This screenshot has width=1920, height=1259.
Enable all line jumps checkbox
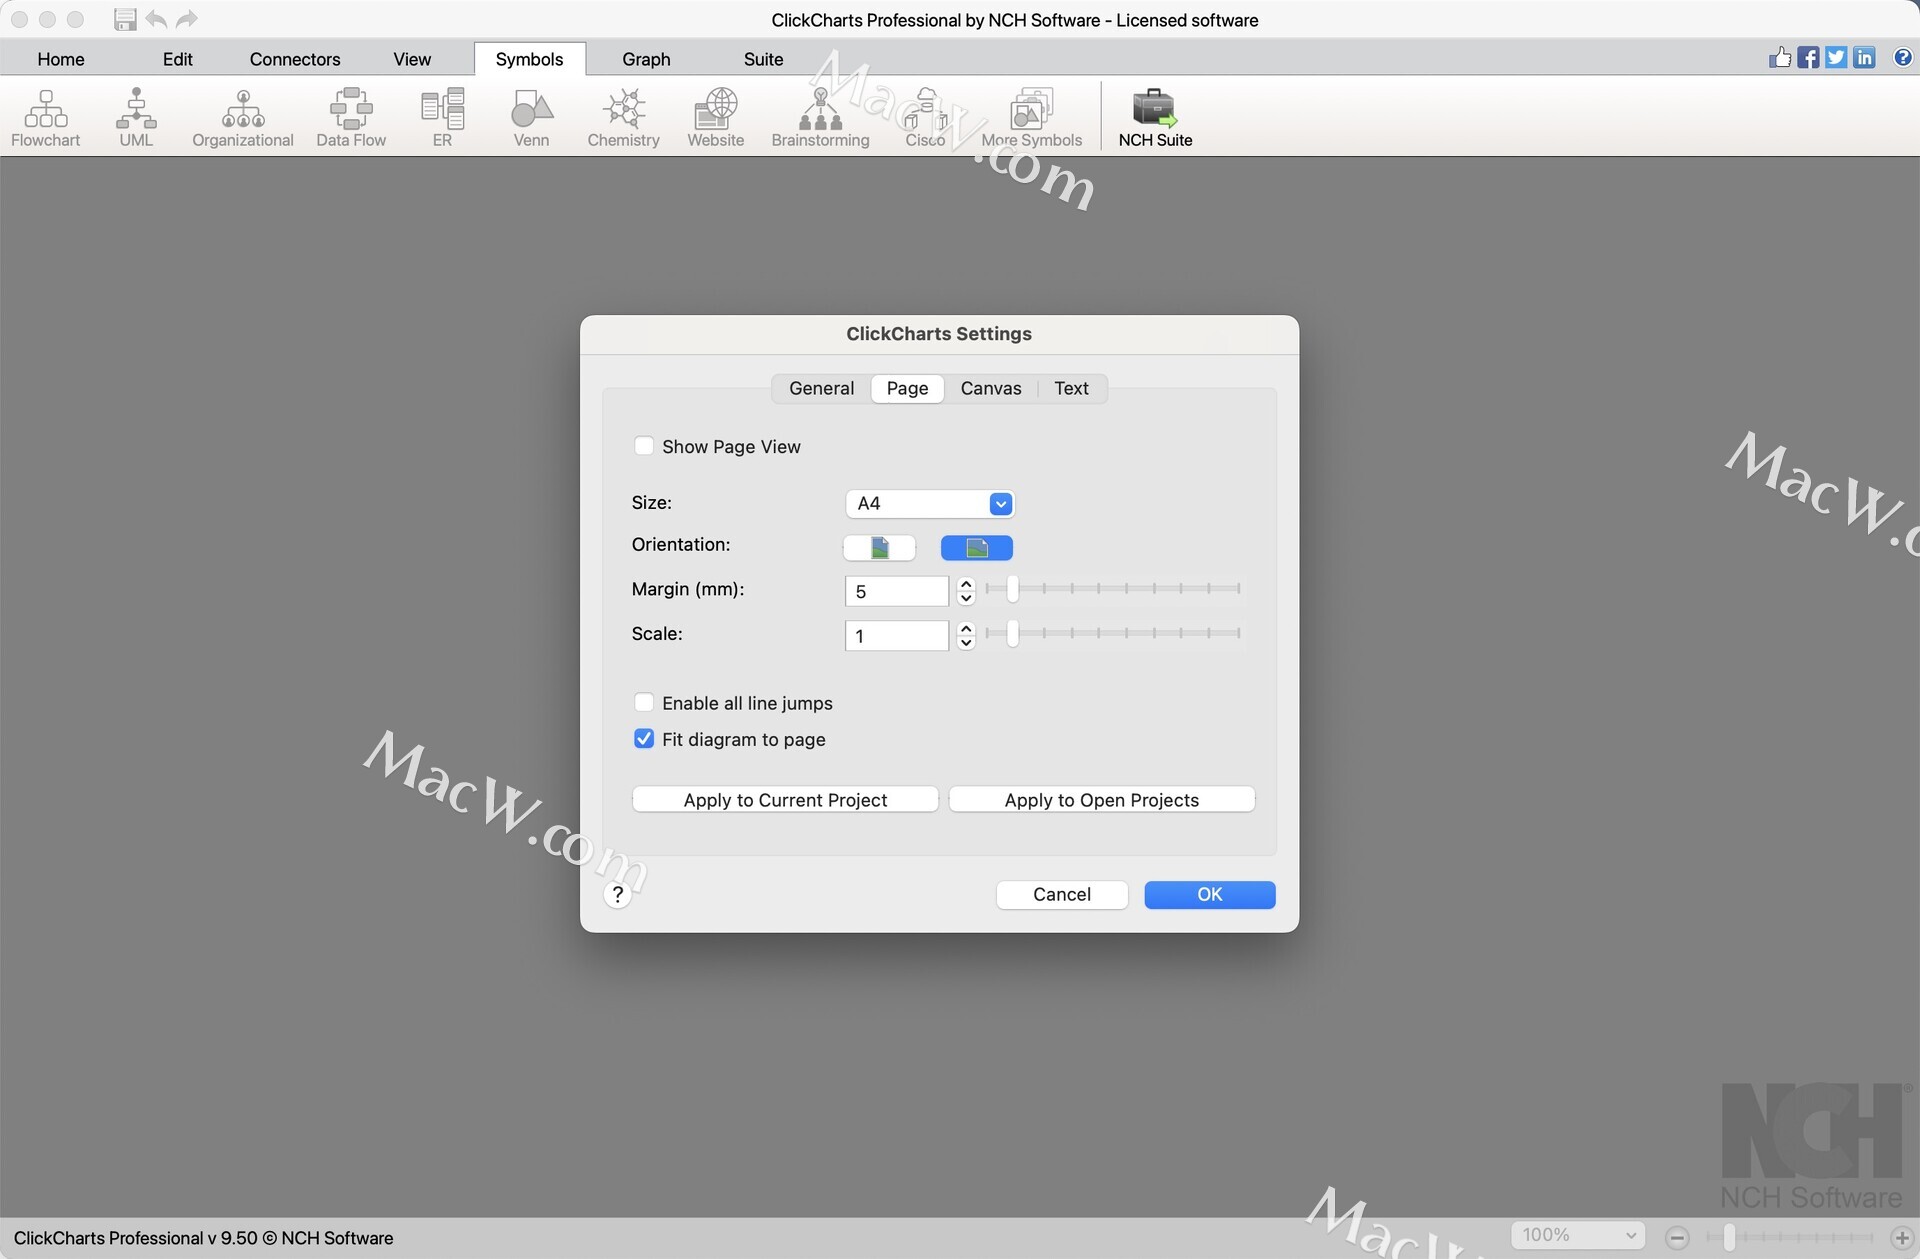644,703
